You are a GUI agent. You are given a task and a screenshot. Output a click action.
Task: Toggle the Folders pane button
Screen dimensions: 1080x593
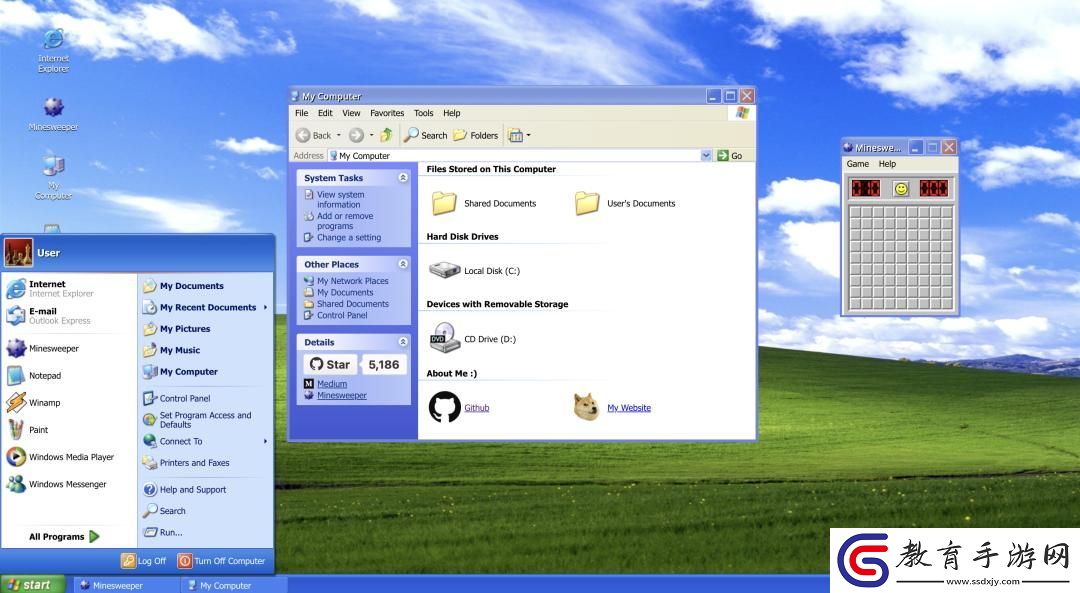point(476,135)
